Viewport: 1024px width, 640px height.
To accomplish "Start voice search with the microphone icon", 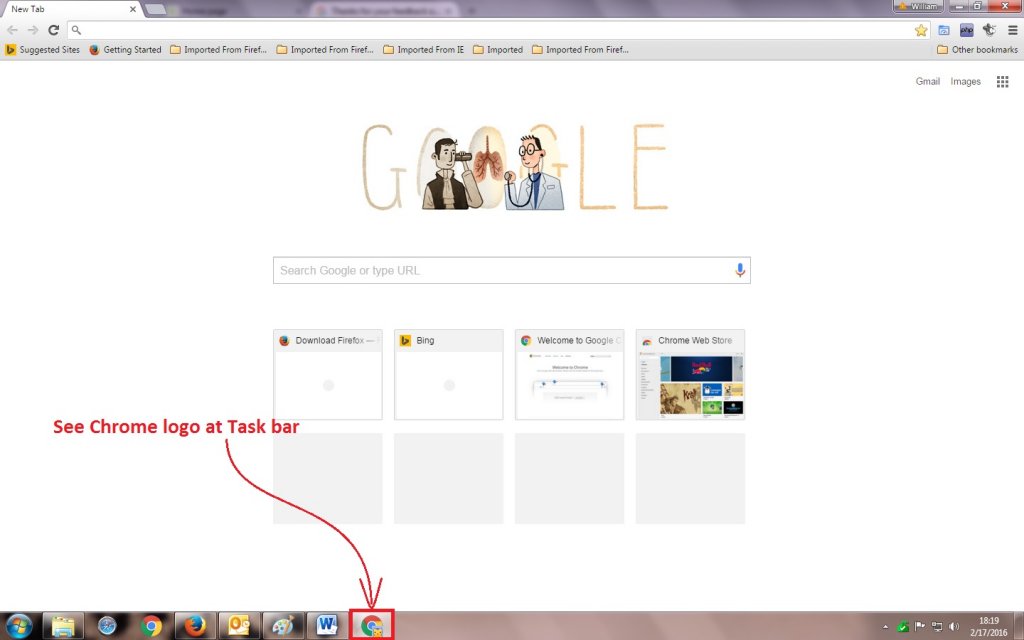I will (740, 270).
